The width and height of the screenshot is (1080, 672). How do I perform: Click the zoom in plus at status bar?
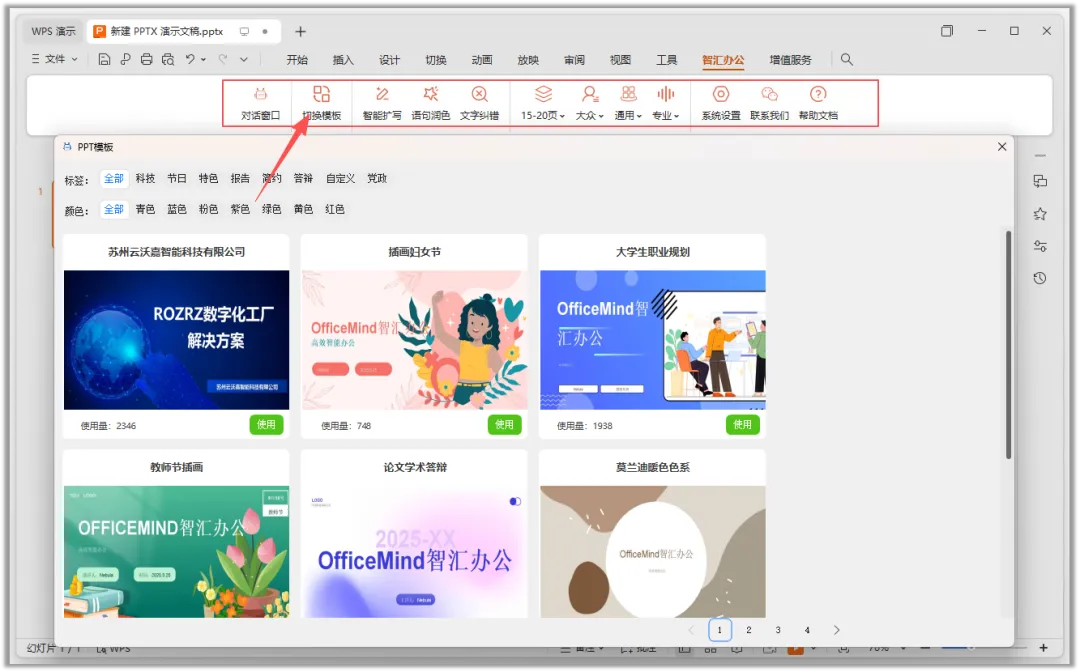pyautogui.click(x=1043, y=648)
